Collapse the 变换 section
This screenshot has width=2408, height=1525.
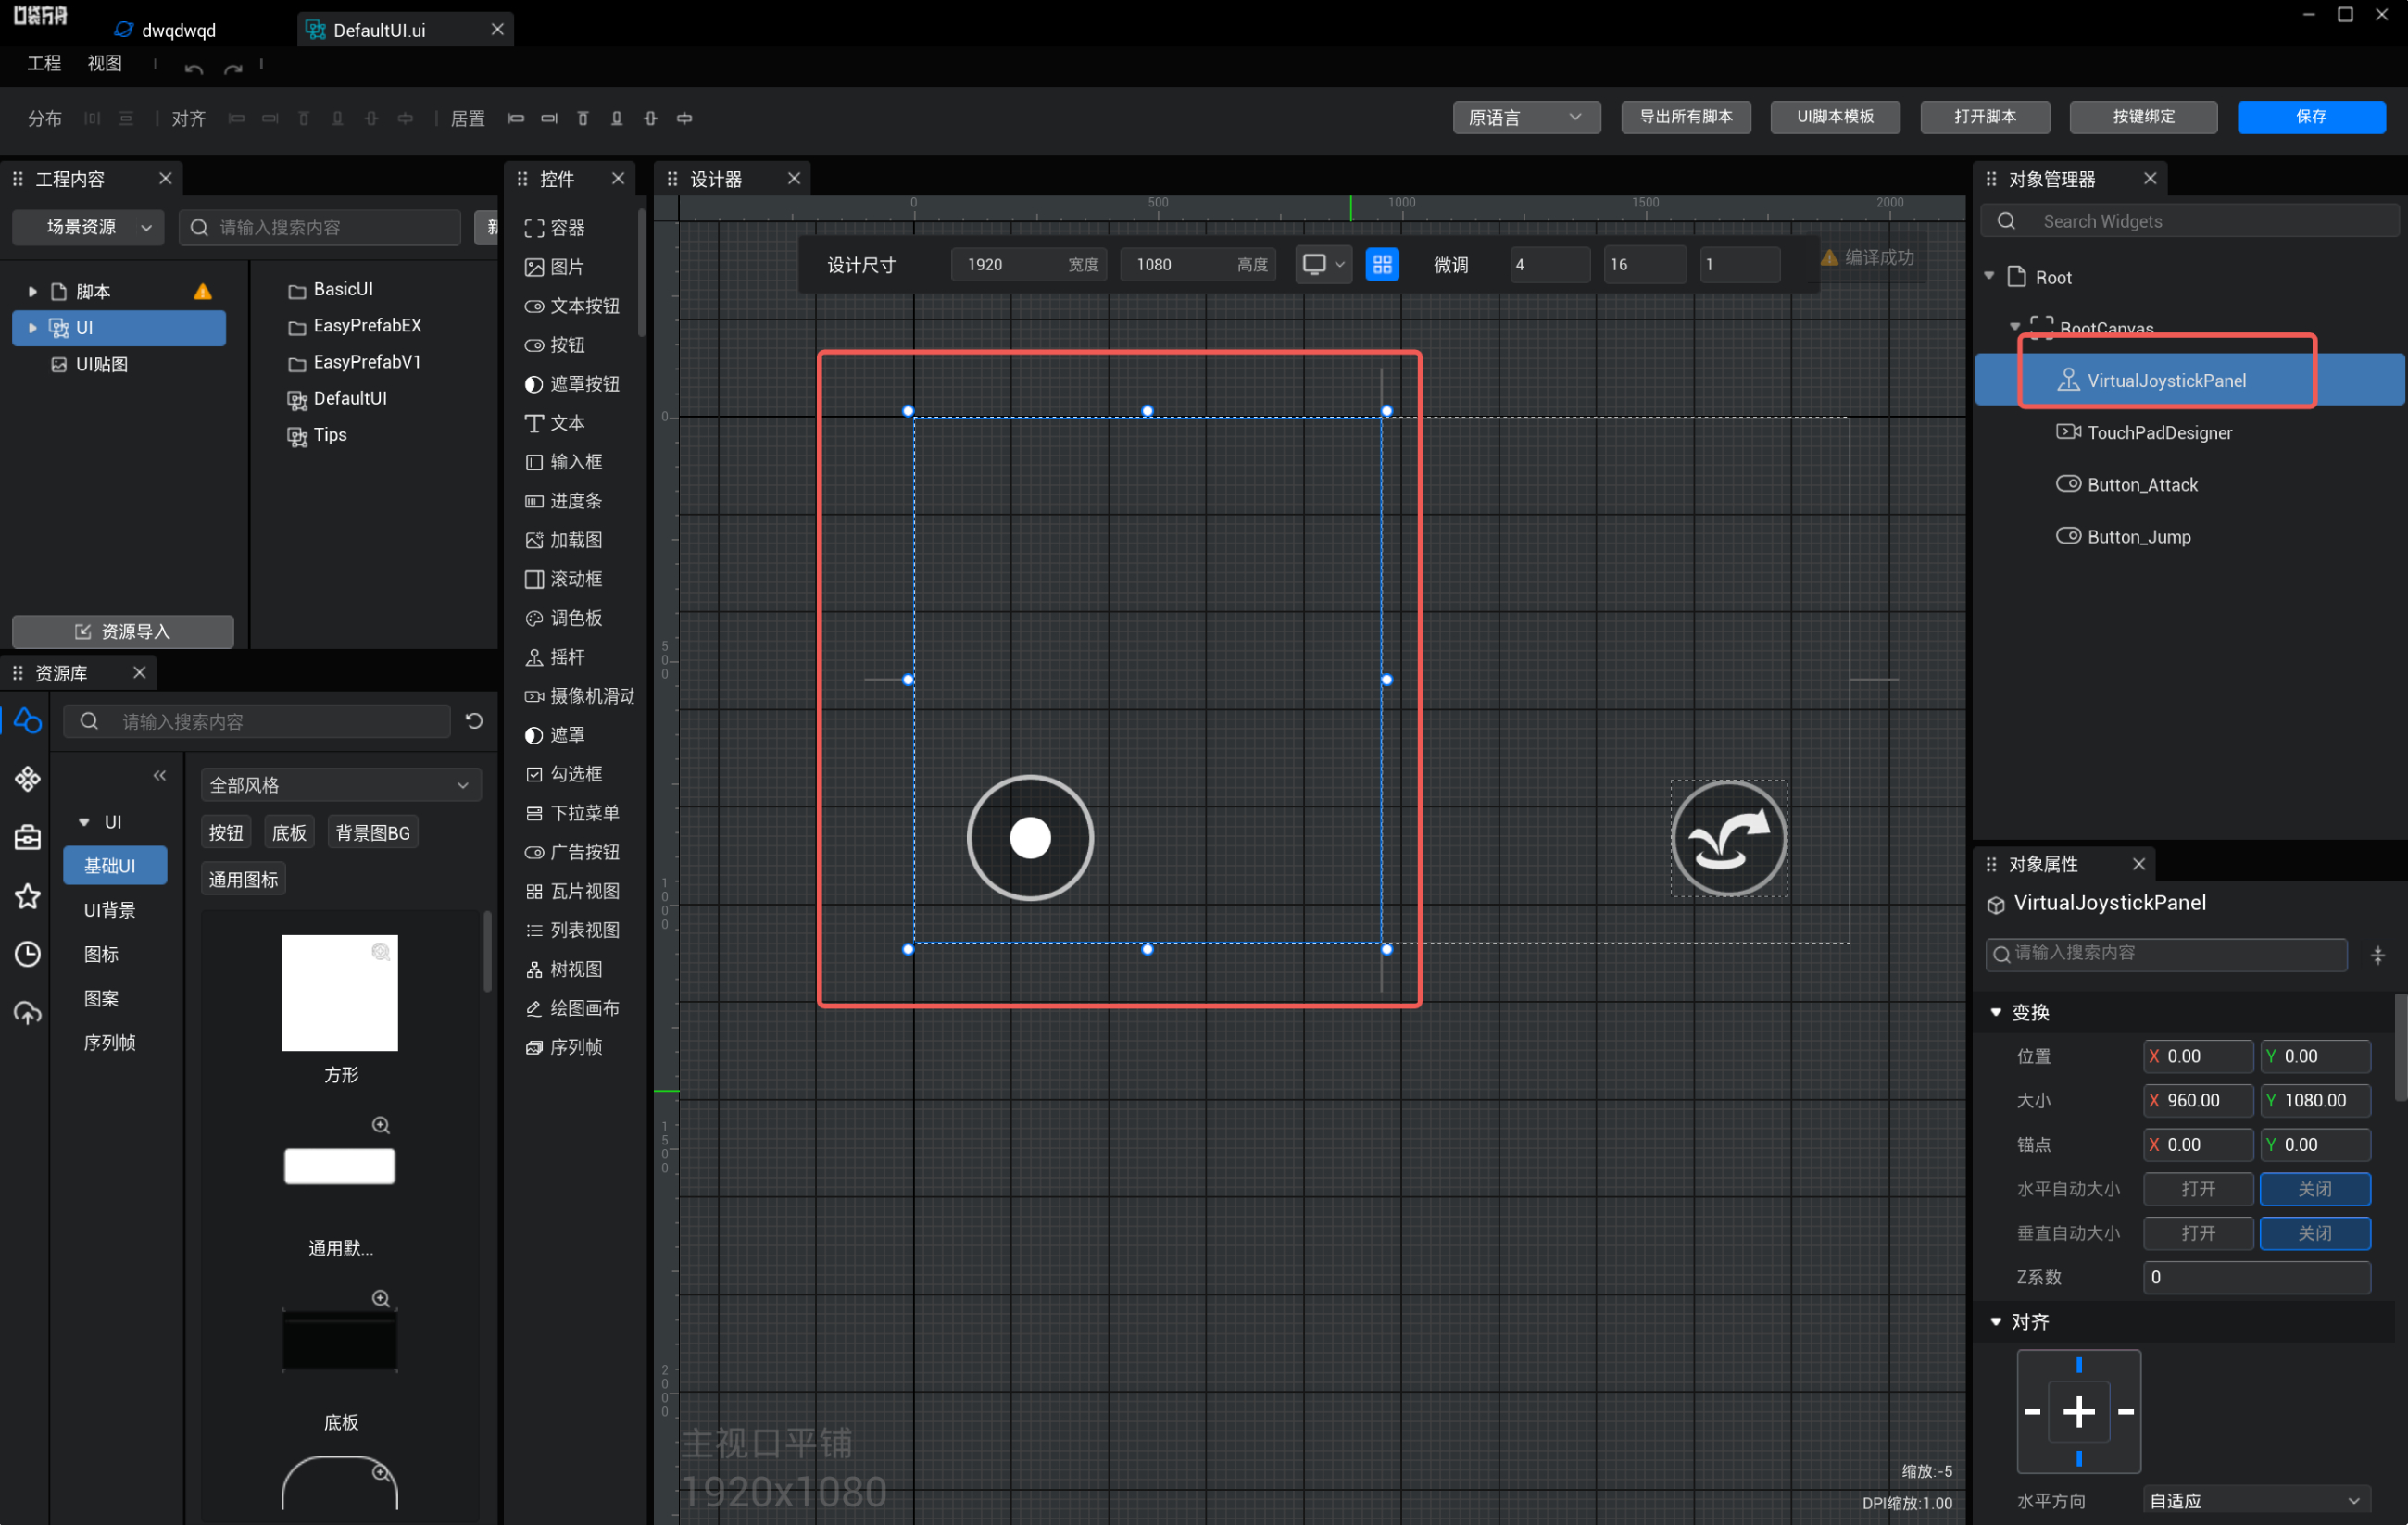point(1996,1012)
